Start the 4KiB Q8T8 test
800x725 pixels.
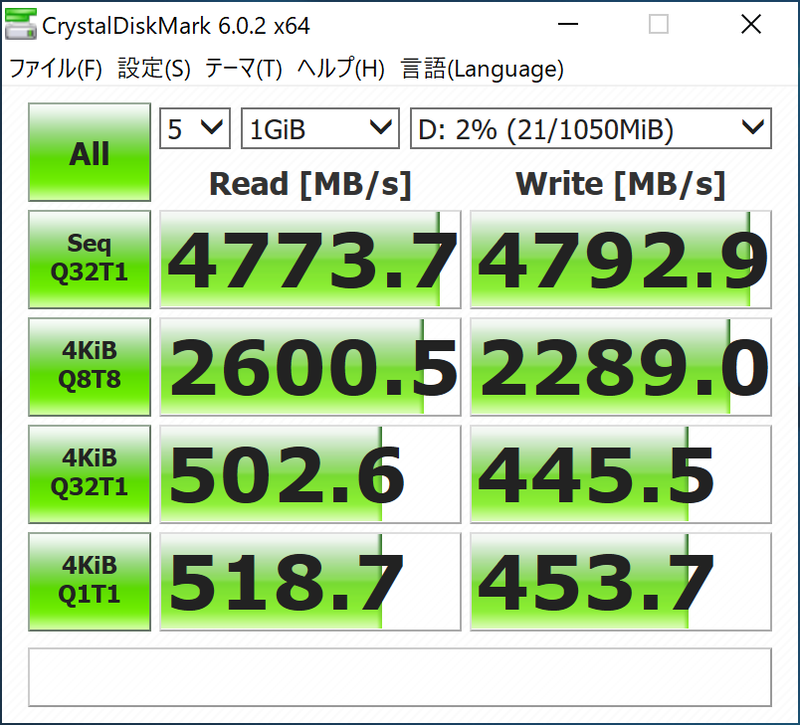pos(89,367)
